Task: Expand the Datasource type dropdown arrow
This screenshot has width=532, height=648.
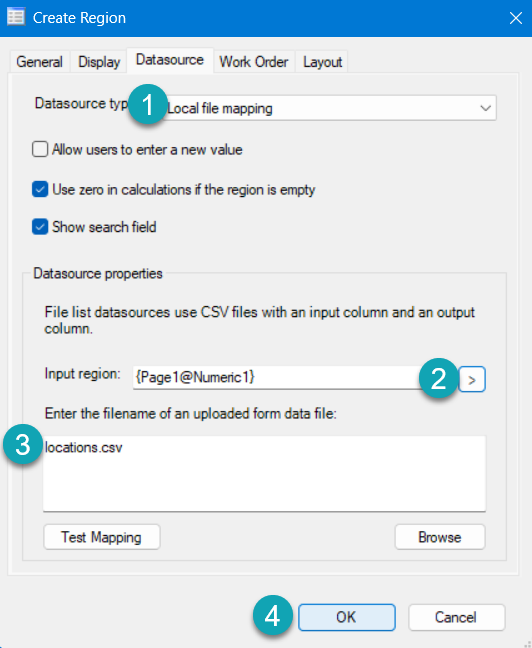Action: pyautogui.click(x=485, y=108)
